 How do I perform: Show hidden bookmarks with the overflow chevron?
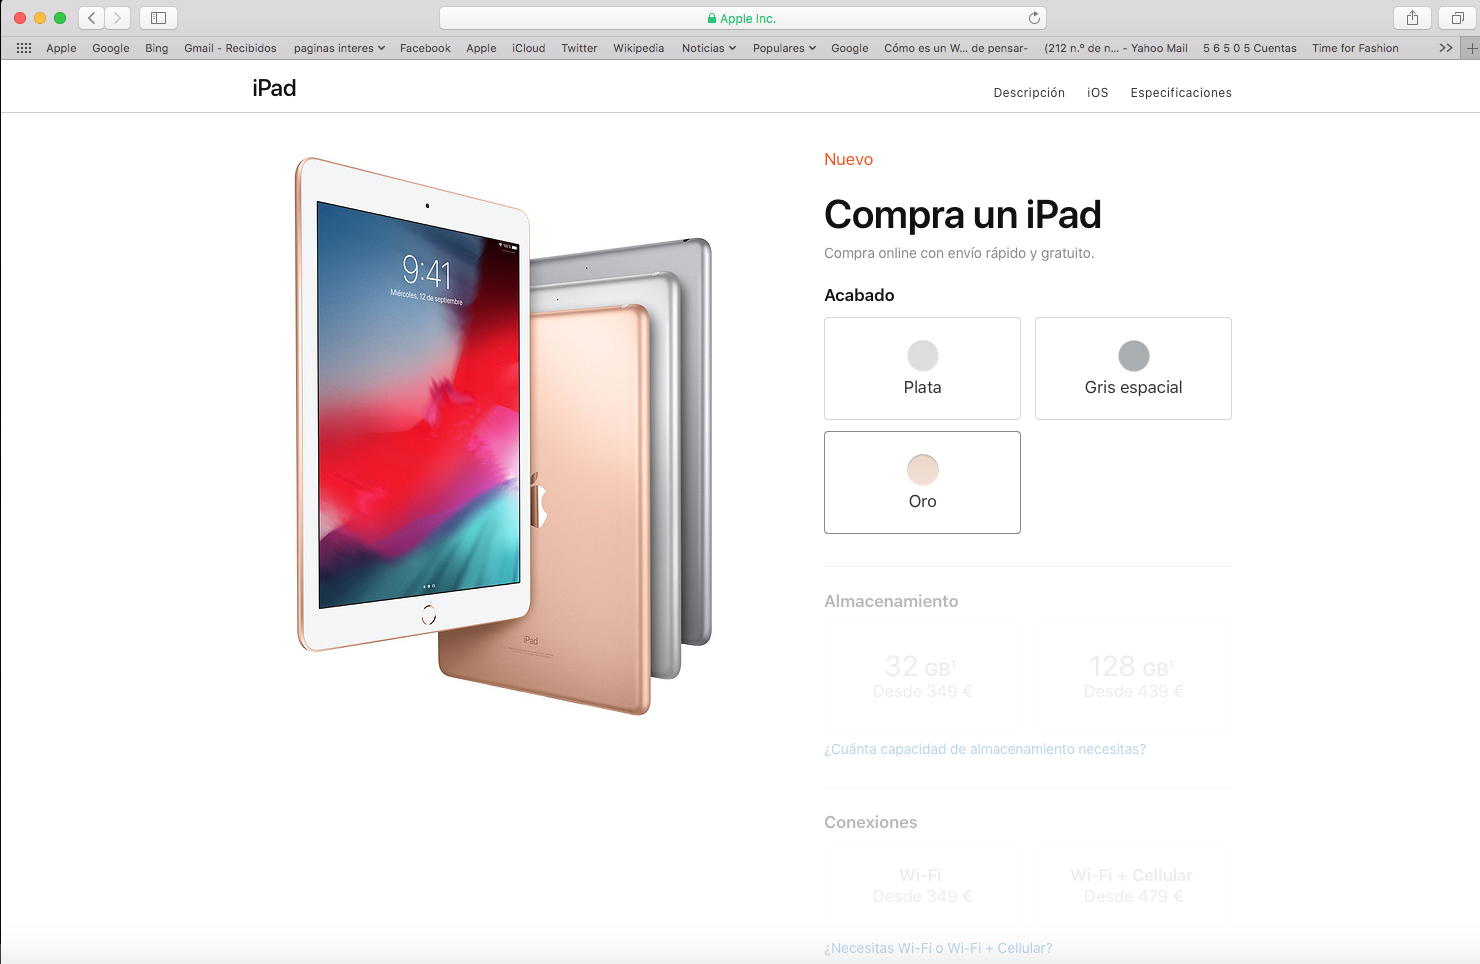(1446, 48)
